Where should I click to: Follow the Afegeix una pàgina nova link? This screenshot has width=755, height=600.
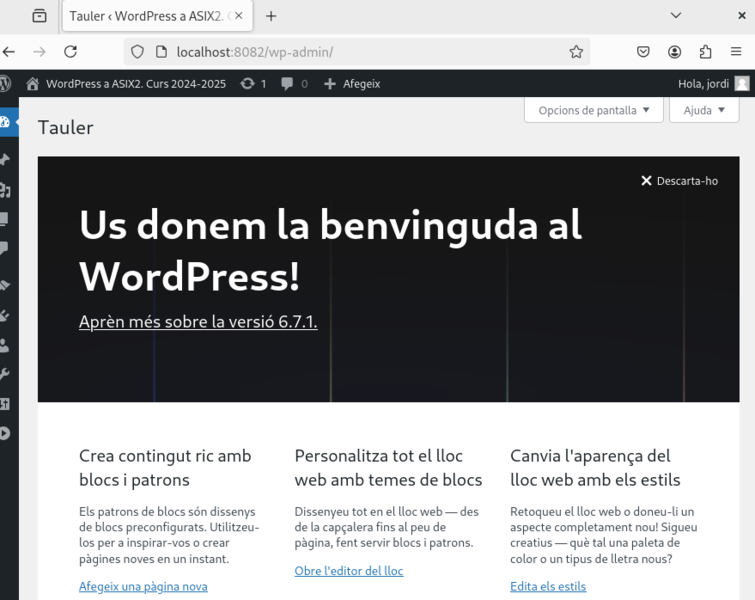pos(143,586)
